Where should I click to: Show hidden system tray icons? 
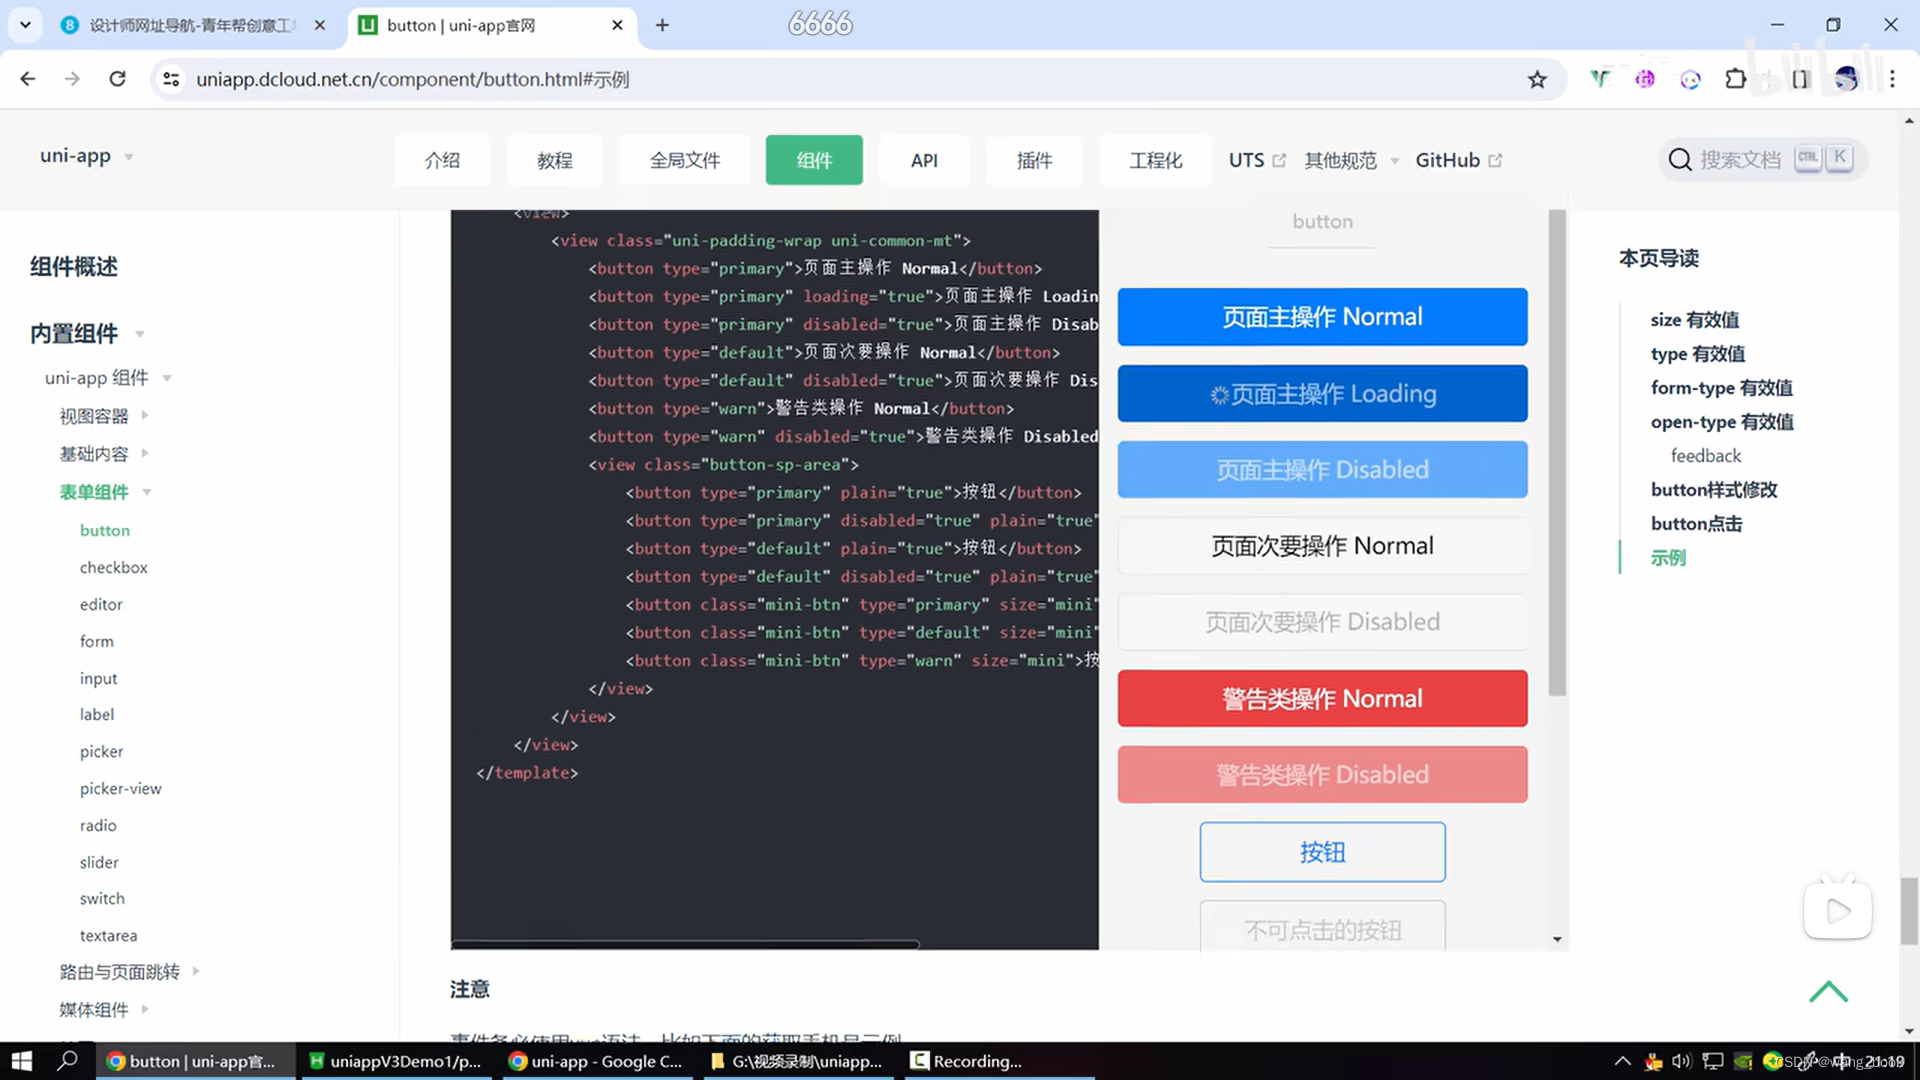tap(1622, 1061)
